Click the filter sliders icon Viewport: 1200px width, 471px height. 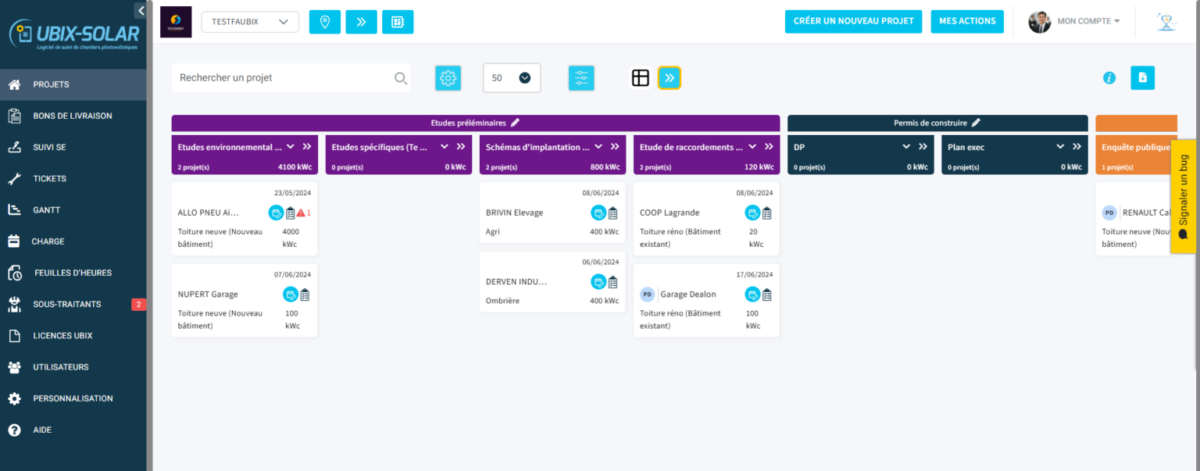pos(581,78)
